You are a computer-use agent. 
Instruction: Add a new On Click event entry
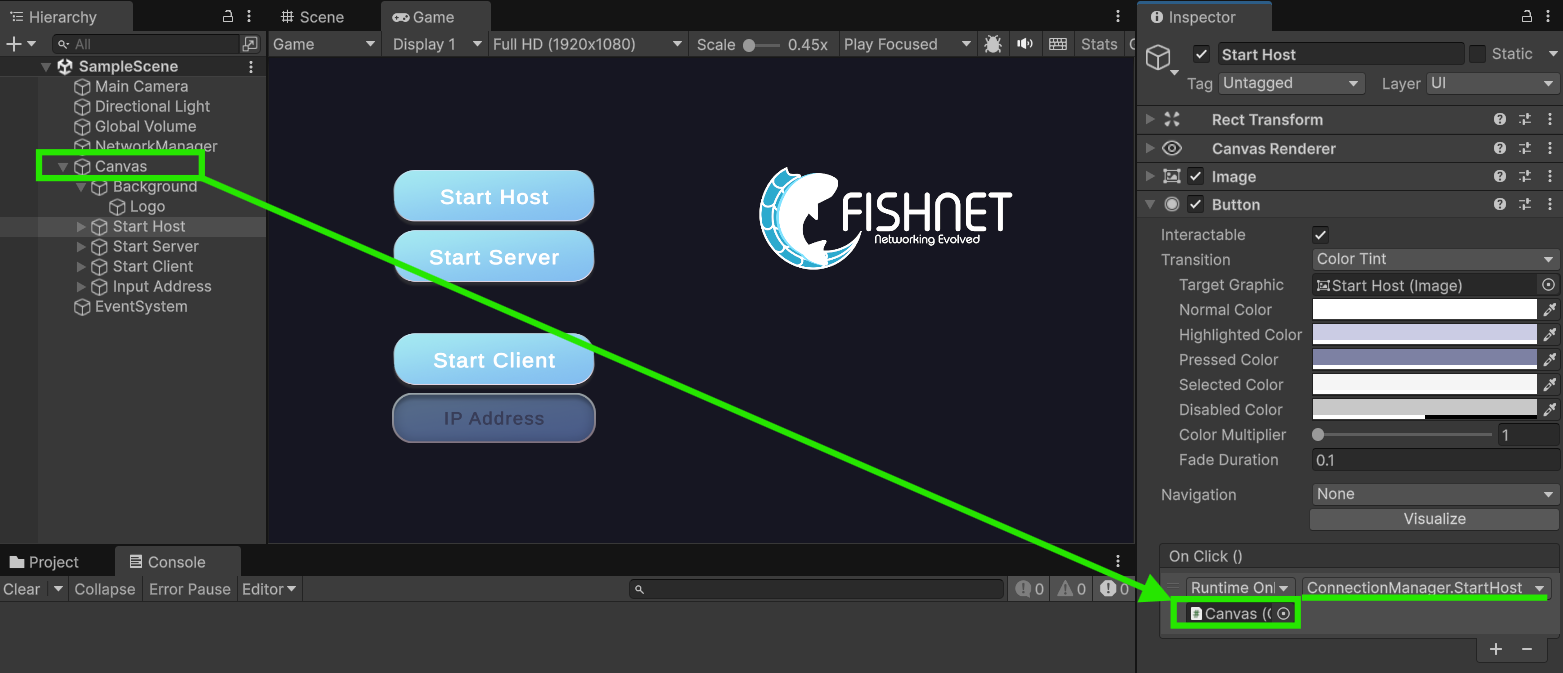tap(1495, 649)
